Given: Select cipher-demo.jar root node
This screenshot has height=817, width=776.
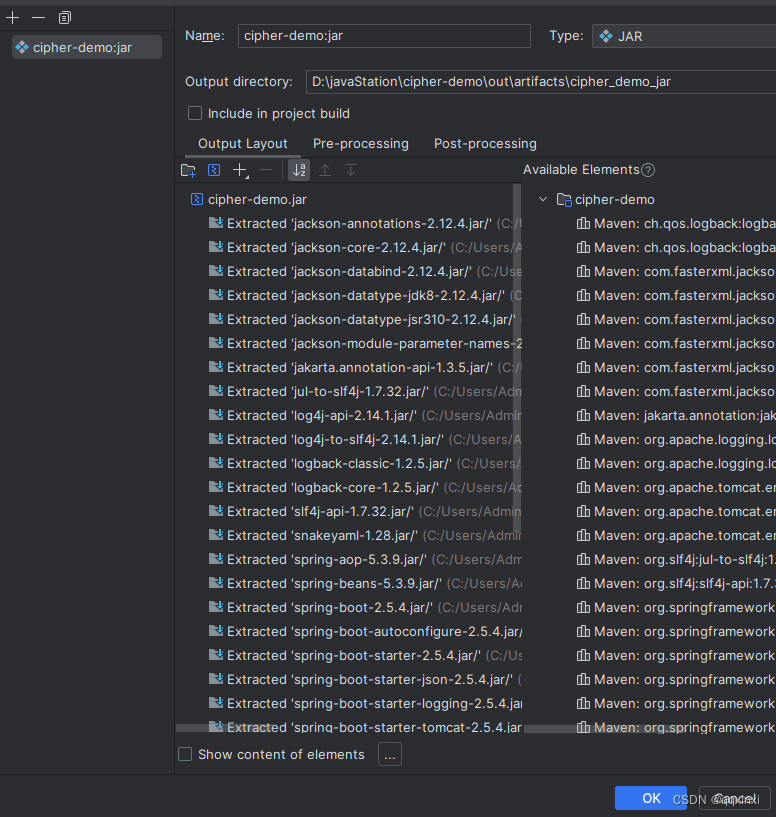Looking at the screenshot, I should pyautogui.click(x=249, y=200).
